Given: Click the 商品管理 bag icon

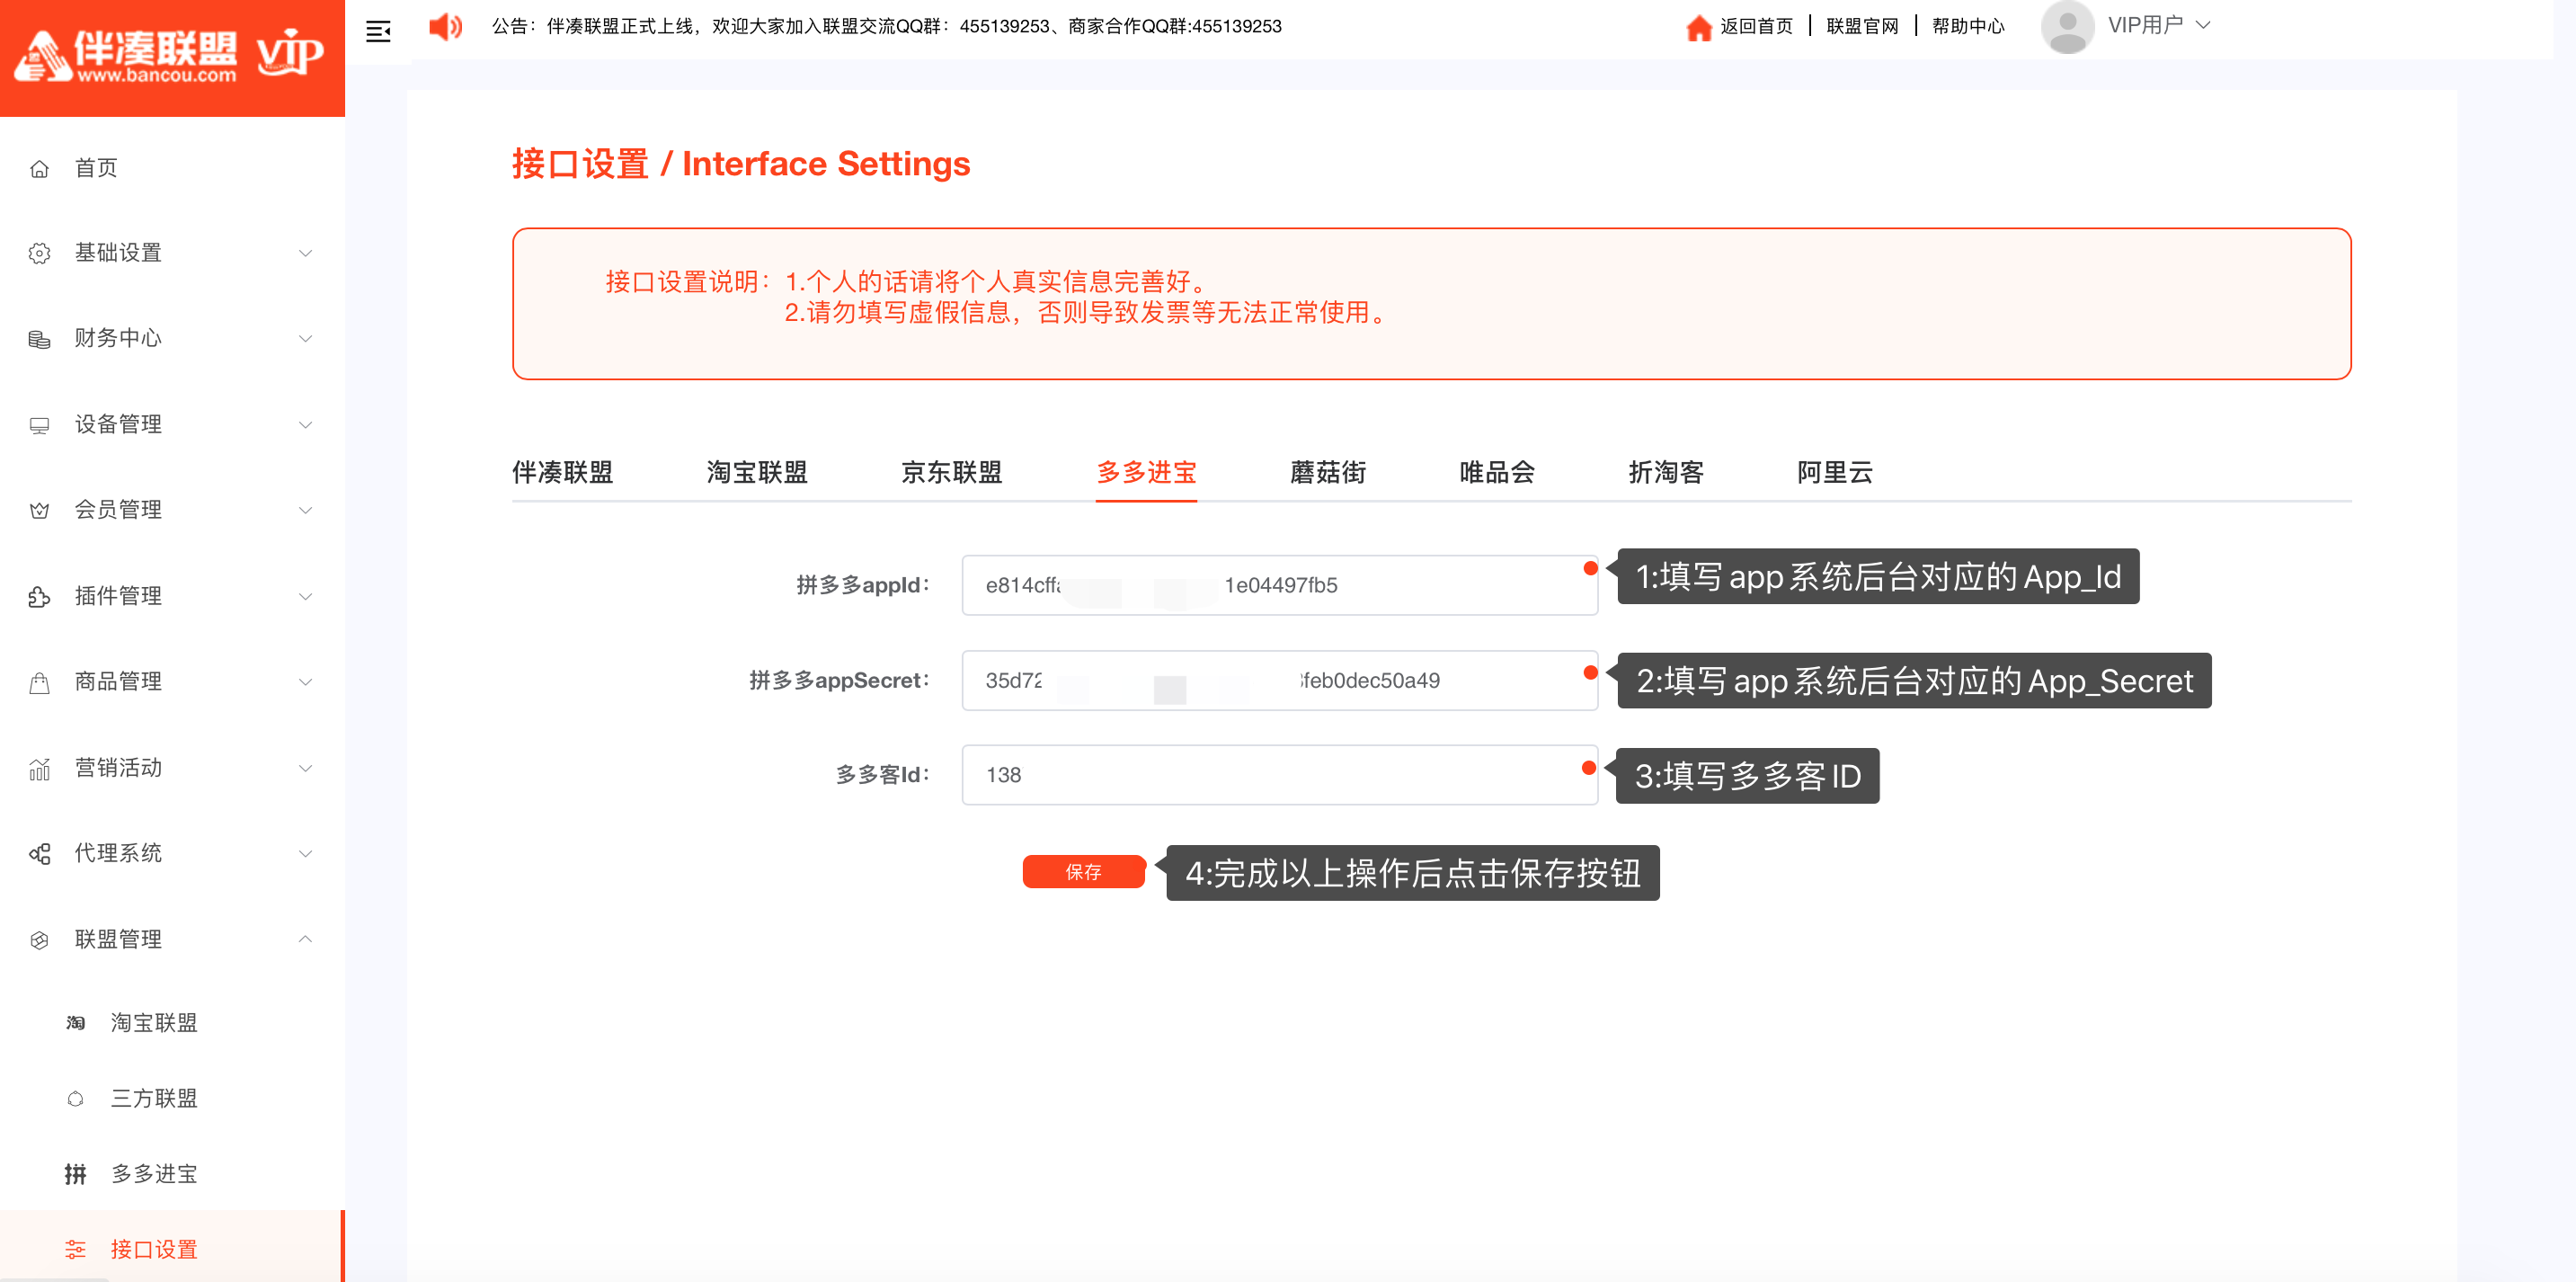Looking at the screenshot, I should 39,683.
